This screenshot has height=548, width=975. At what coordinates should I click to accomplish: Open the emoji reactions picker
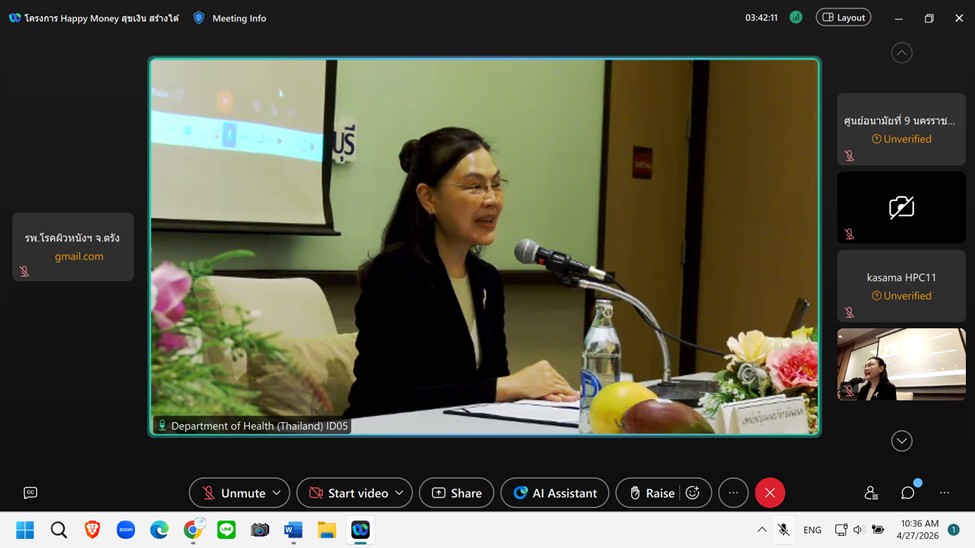pyautogui.click(x=692, y=493)
